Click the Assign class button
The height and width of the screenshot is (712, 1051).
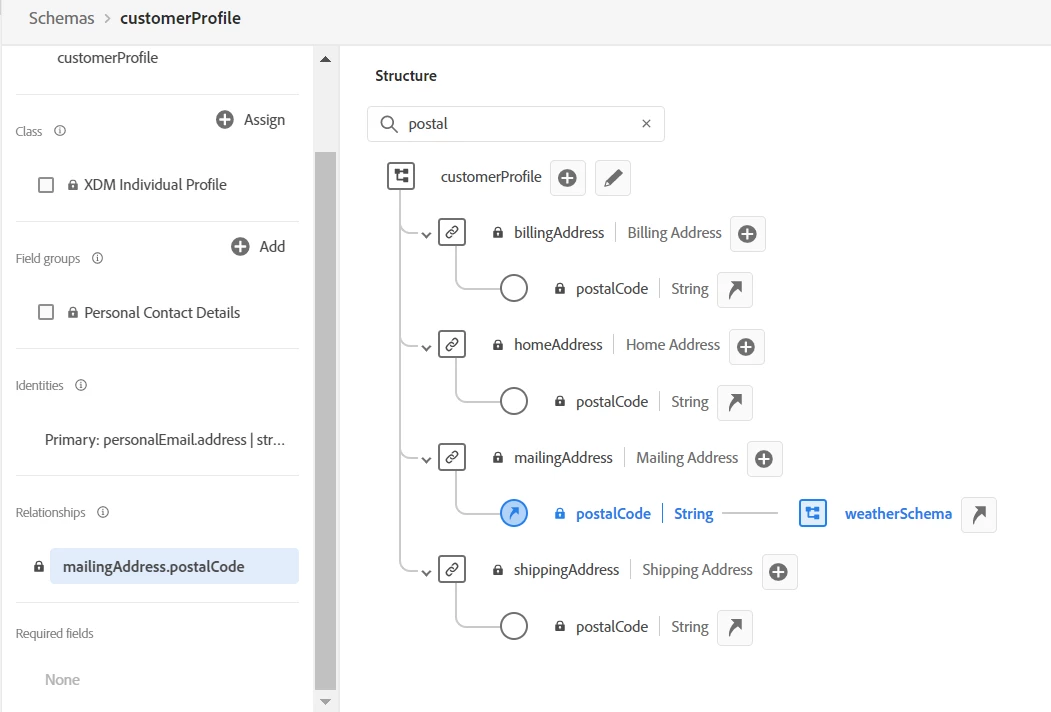pyautogui.click(x=251, y=120)
